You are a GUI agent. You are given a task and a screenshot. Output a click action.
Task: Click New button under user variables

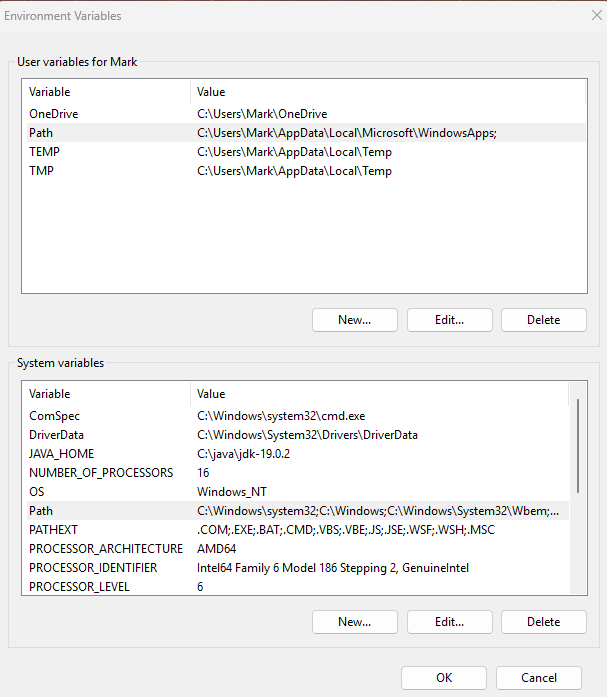coord(354,320)
